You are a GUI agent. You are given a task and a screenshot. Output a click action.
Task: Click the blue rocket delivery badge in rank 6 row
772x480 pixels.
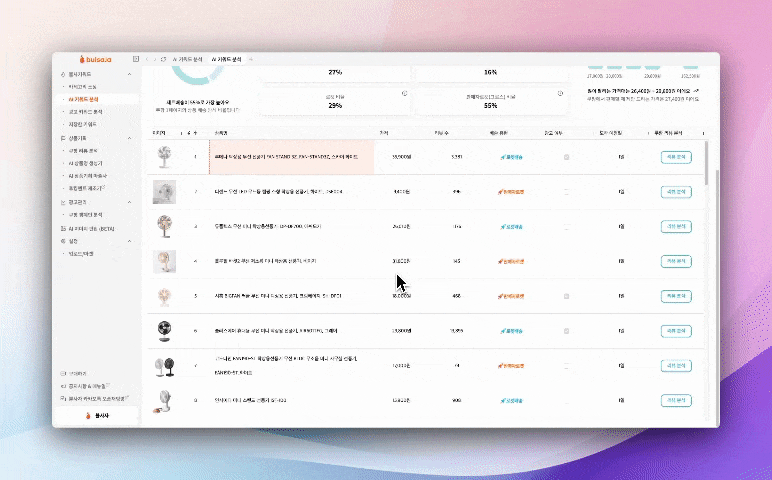(512, 331)
